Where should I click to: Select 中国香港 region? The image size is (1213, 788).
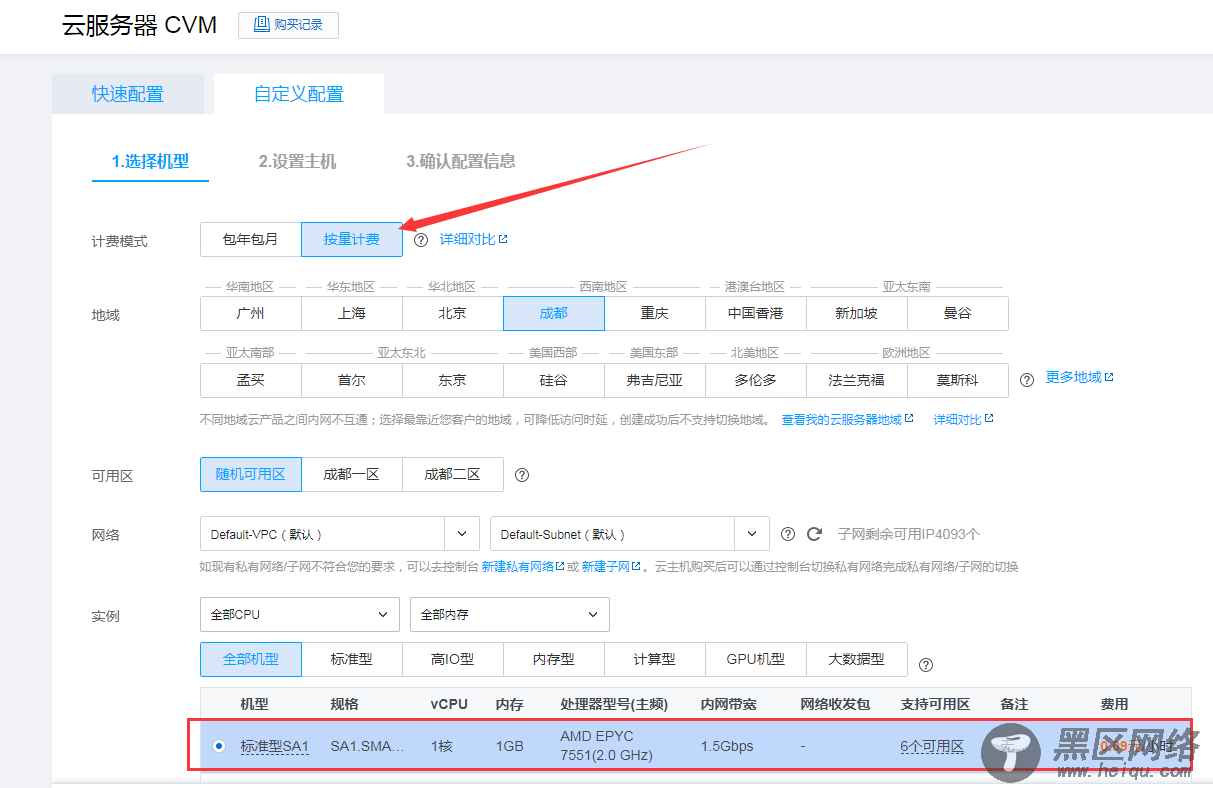756,313
